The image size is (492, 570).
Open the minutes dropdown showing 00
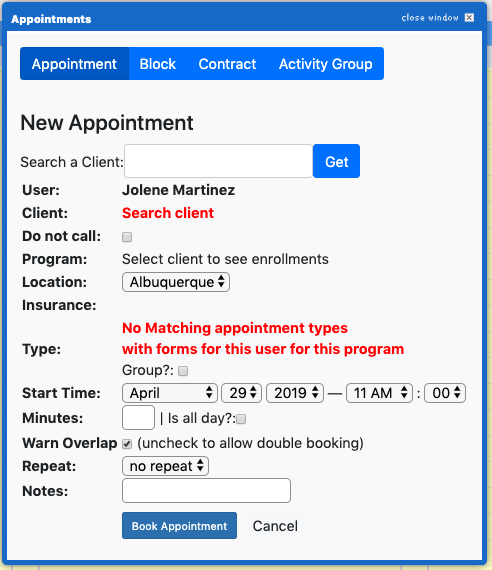pos(445,393)
